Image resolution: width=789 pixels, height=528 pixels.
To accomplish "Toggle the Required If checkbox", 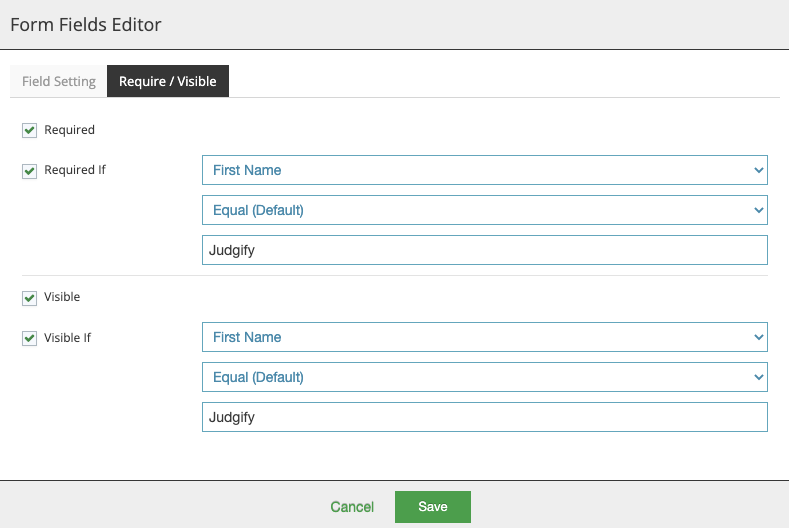I will (x=29, y=171).
